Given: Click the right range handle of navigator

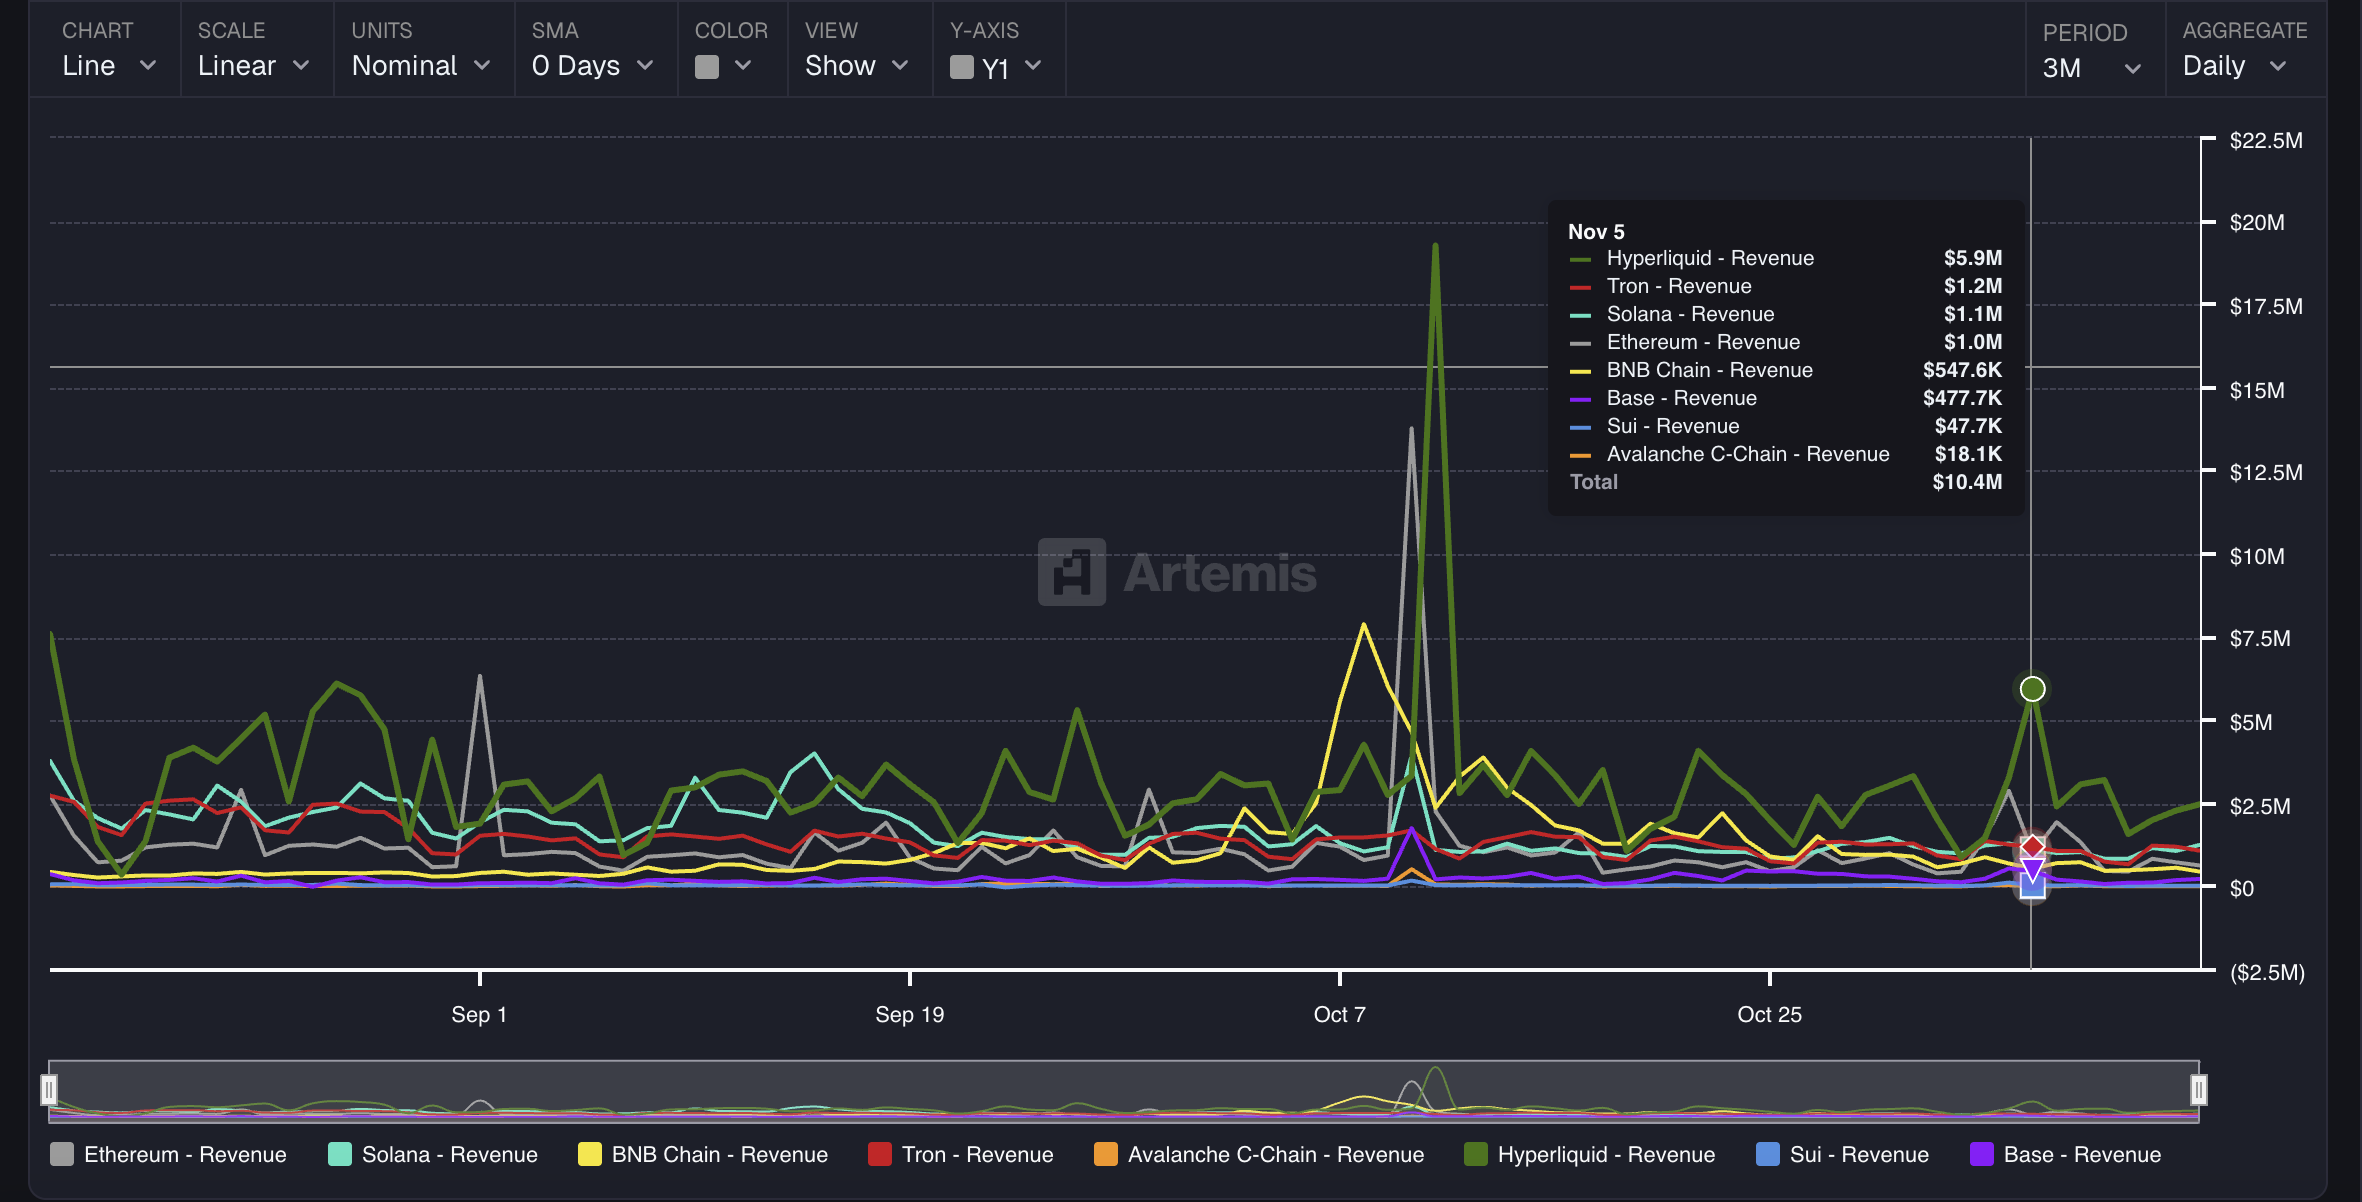Looking at the screenshot, I should click(2198, 1089).
